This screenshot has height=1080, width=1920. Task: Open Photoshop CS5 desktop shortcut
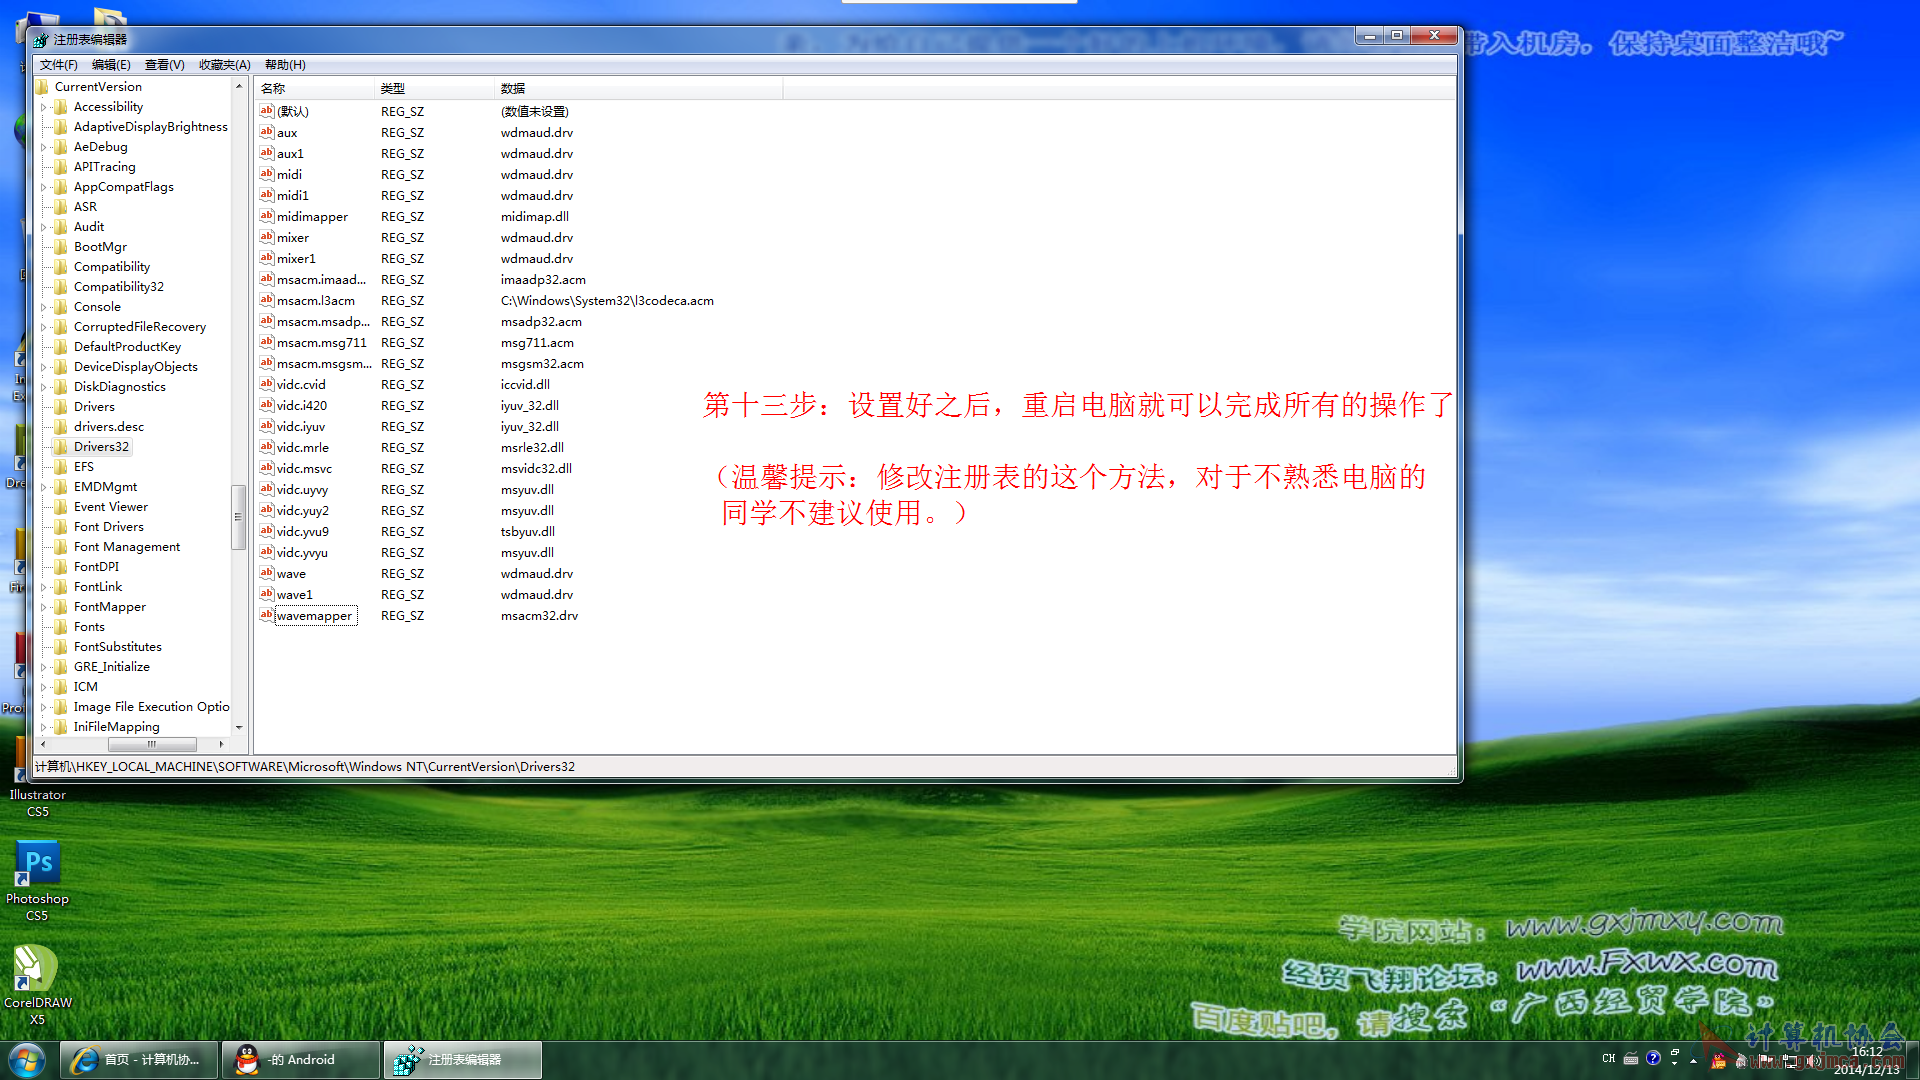[x=37, y=880]
